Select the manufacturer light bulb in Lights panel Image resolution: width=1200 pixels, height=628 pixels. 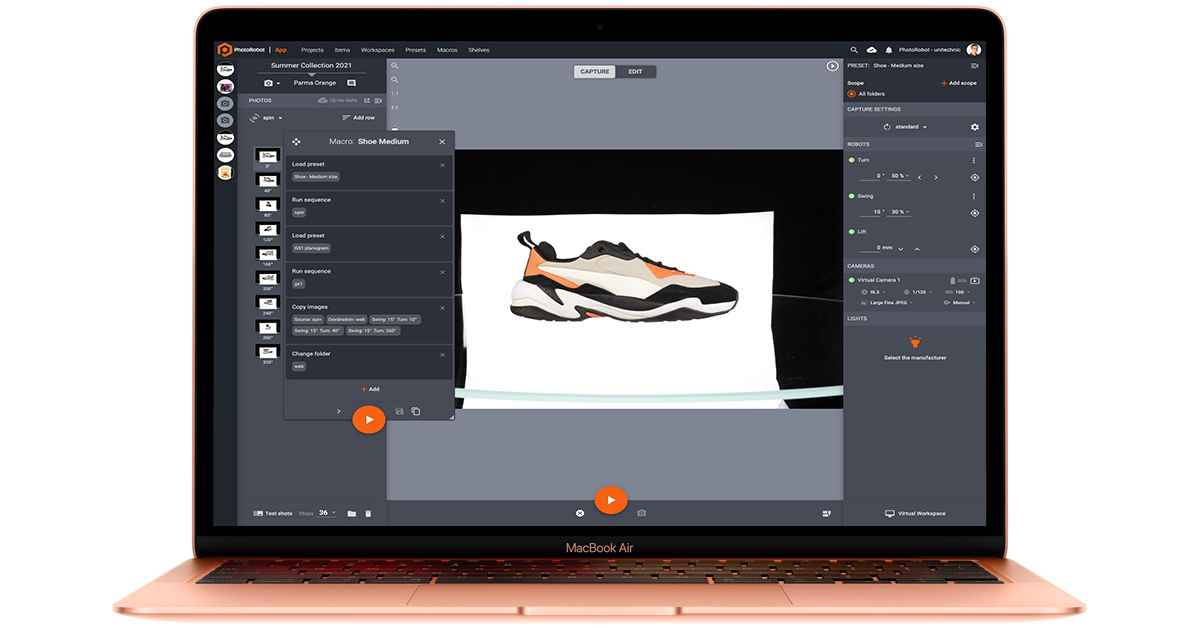(x=915, y=341)
